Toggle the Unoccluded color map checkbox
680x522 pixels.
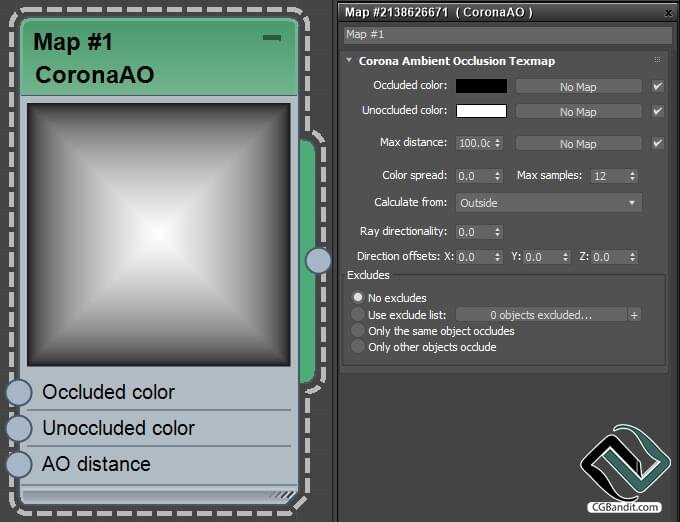[x=658, y=111]
